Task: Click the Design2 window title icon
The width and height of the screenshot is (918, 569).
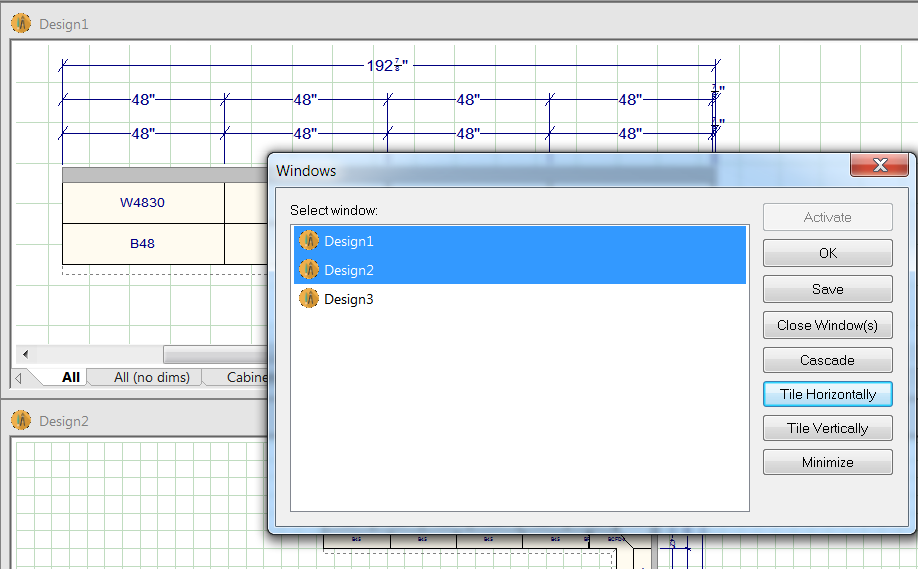Action: pos(21,420)
